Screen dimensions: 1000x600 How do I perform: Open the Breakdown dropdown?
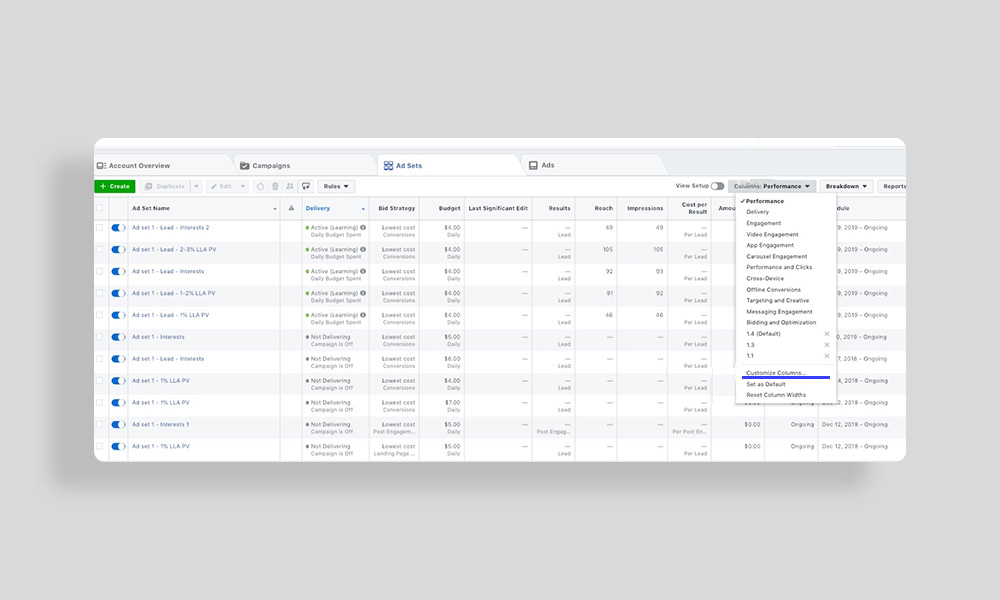[845, 186]
